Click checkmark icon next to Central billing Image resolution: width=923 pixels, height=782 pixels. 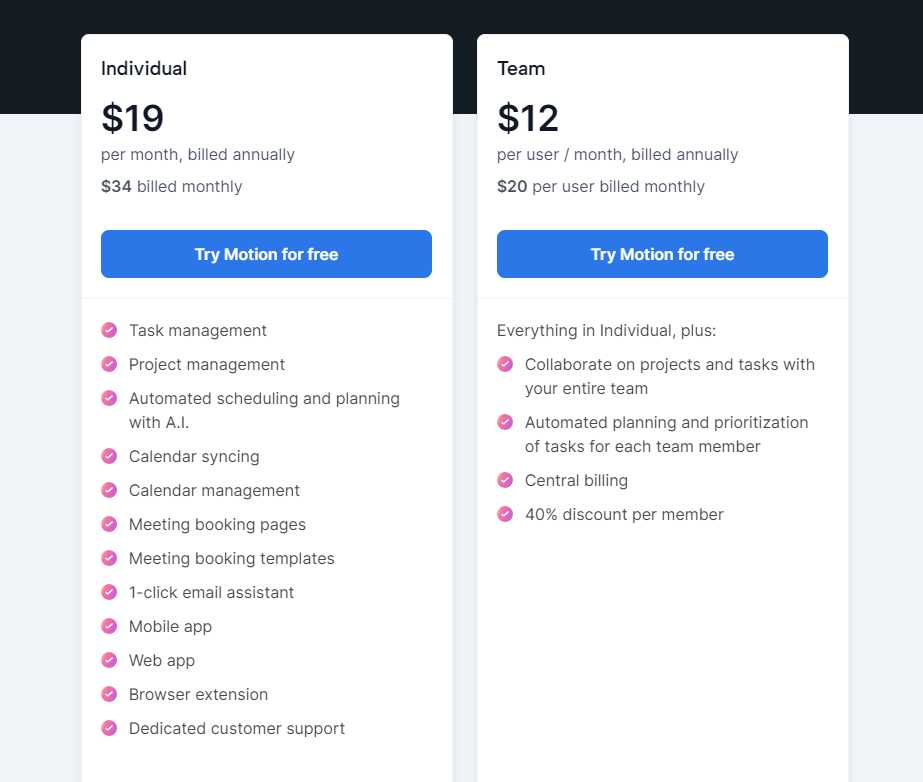click(x=505, y=480)
